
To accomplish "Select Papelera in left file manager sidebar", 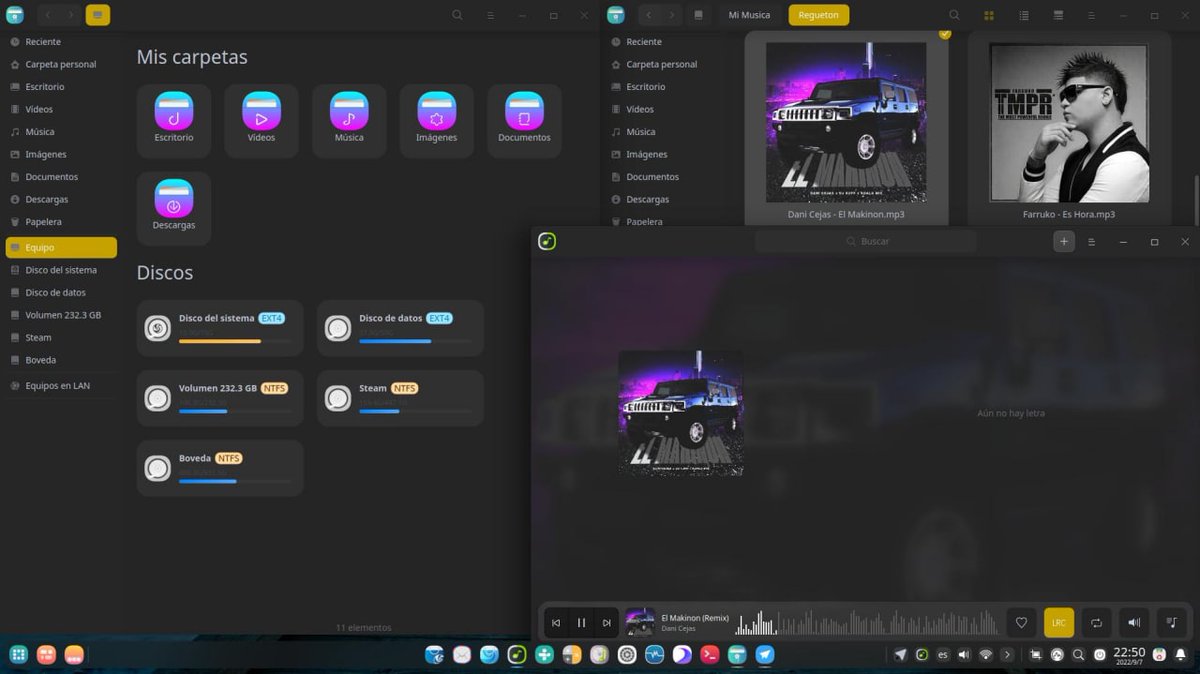I will [x=60, y=222].
